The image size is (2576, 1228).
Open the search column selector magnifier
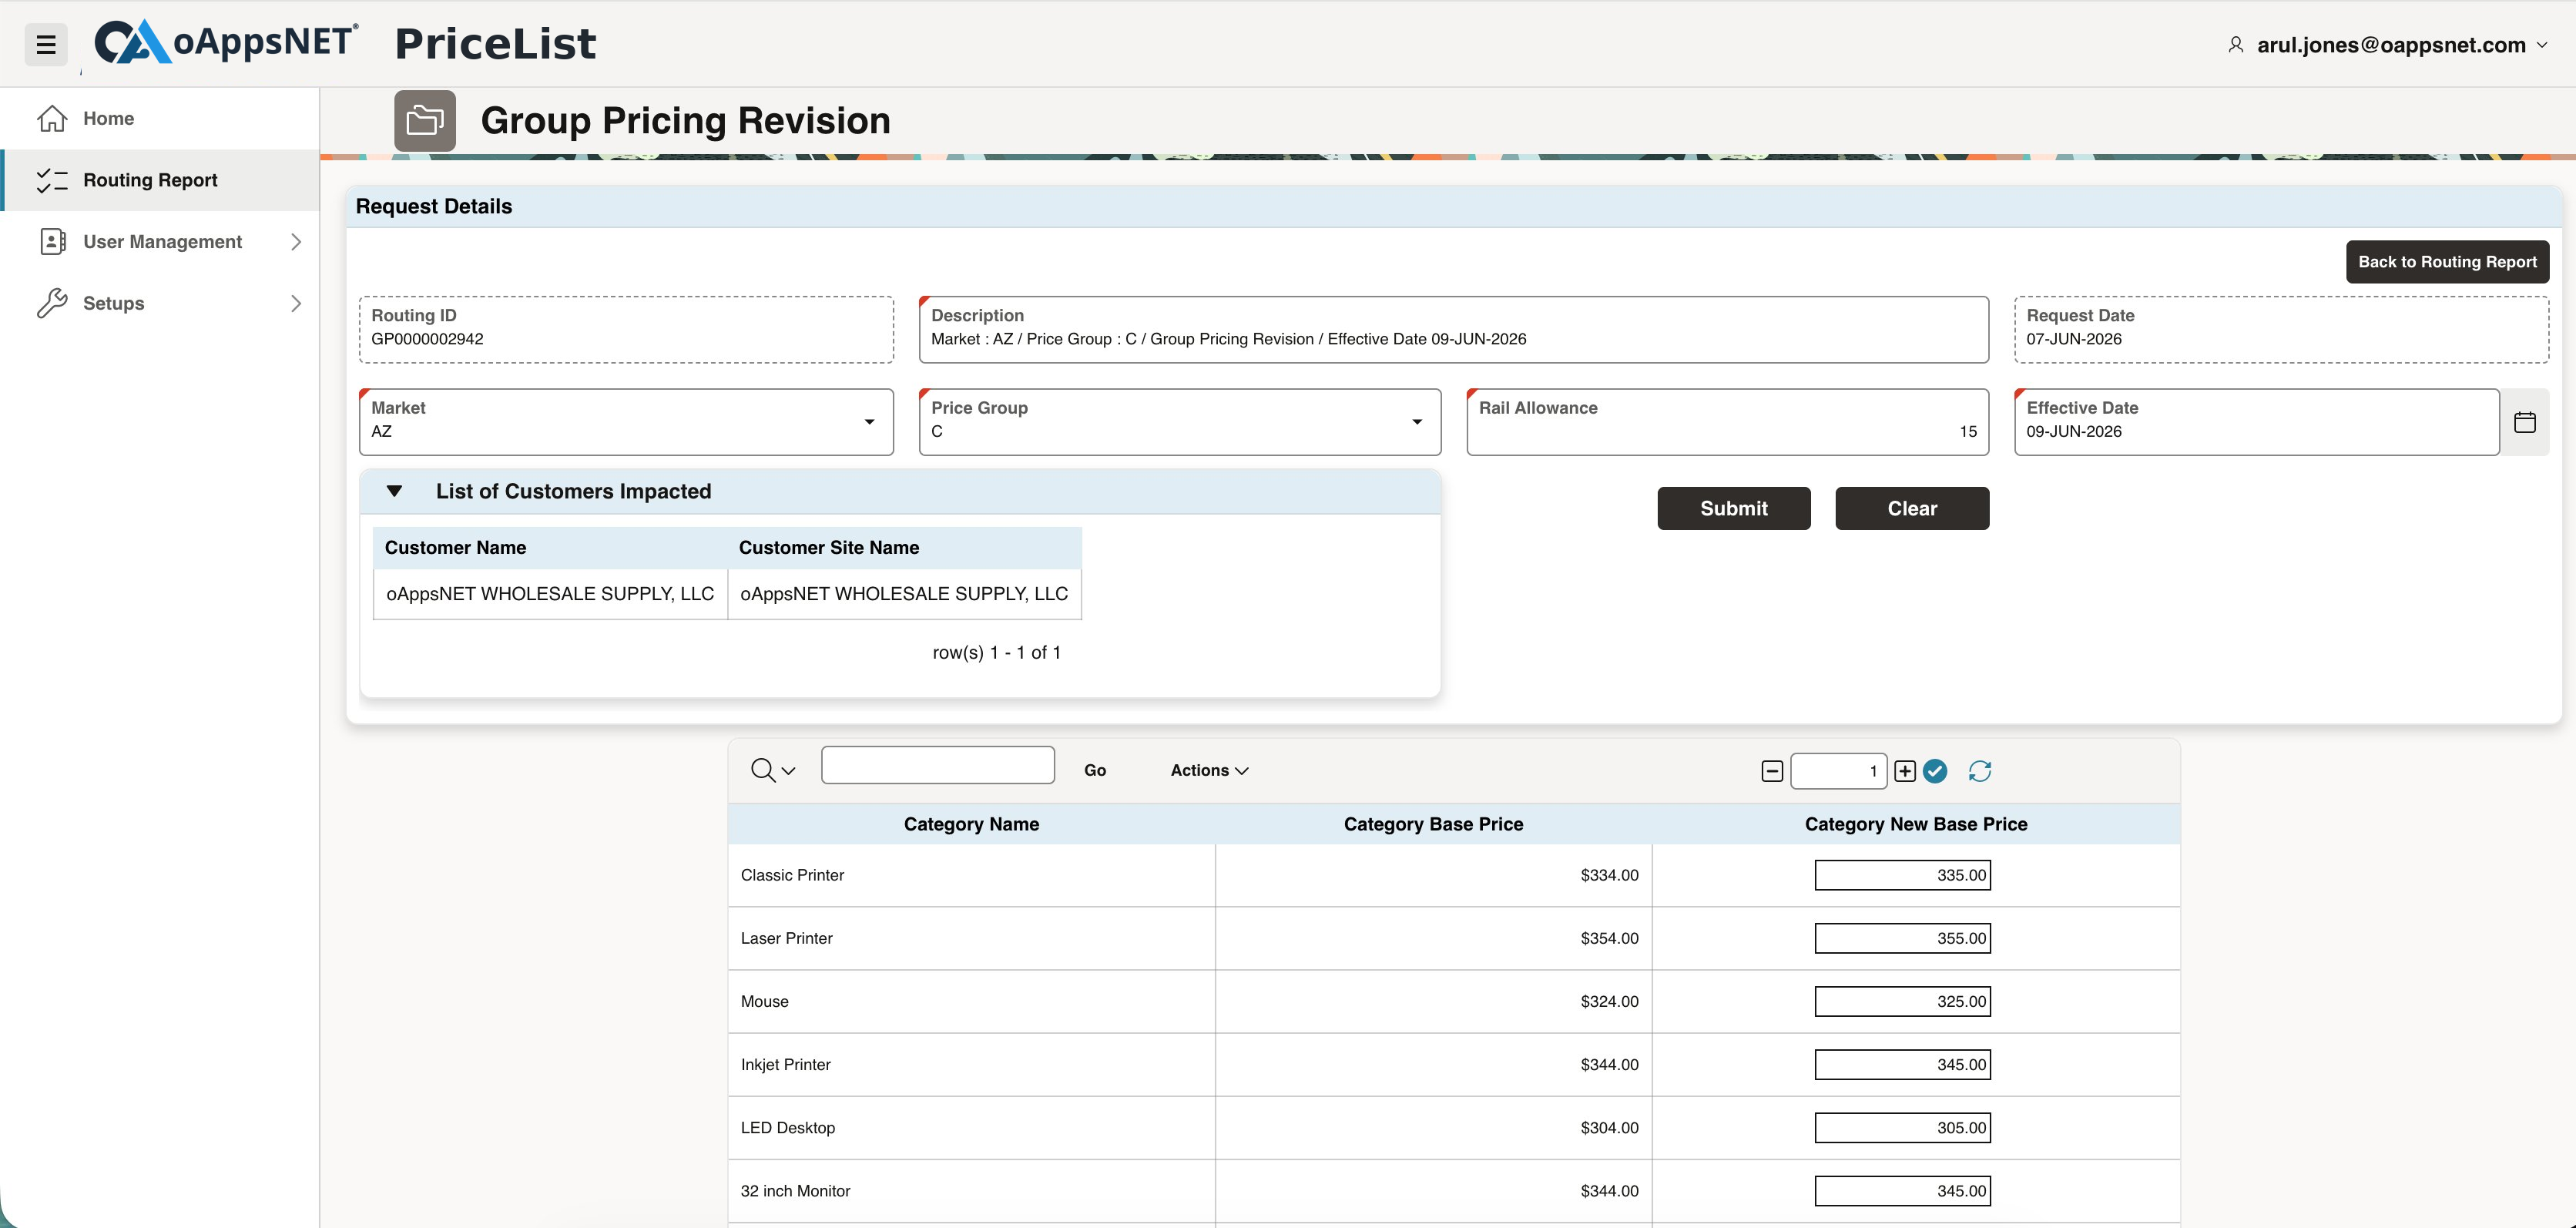pyautogui.click(x=772, y=770)
